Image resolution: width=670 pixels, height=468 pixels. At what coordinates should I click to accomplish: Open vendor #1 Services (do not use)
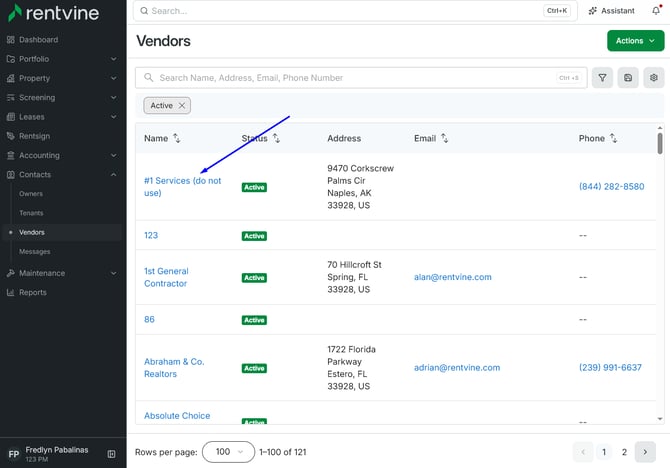pos(182,187)
